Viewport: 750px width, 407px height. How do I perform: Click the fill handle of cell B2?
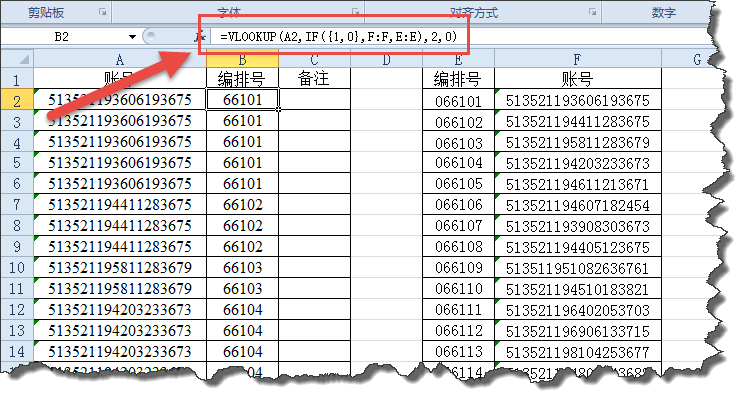[278, 109]
